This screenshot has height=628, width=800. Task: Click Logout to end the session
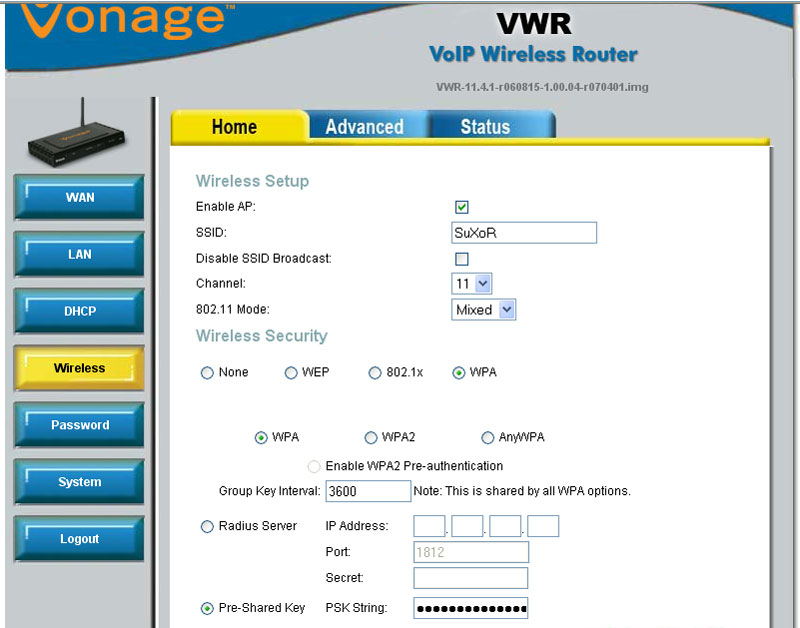click(78, 539)
